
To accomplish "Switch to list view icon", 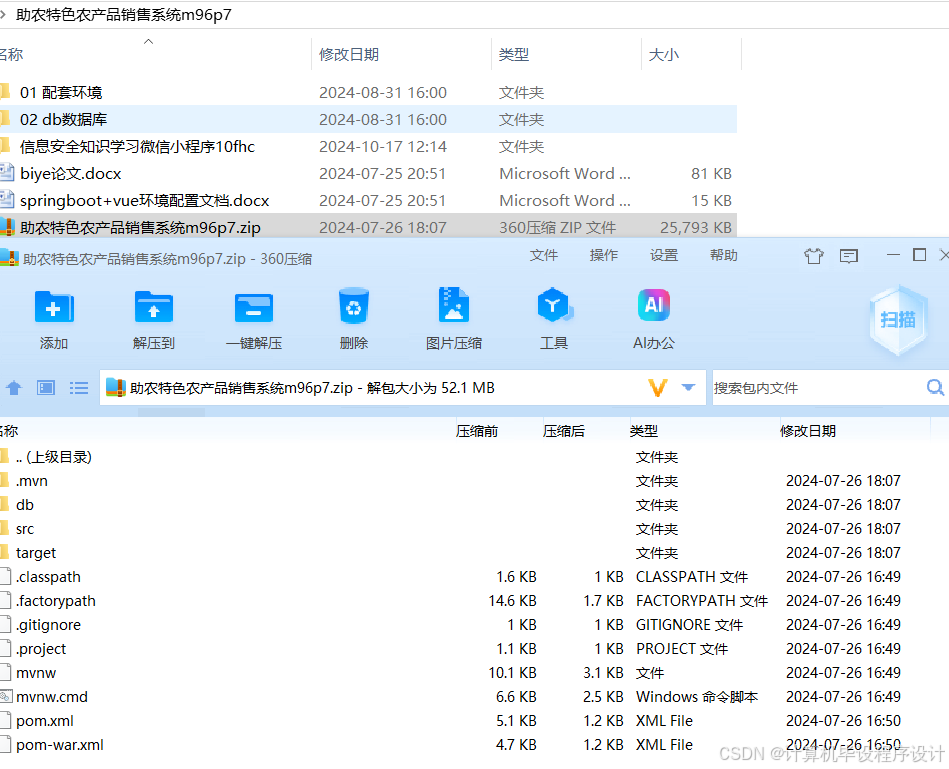I will coord(79,387).
